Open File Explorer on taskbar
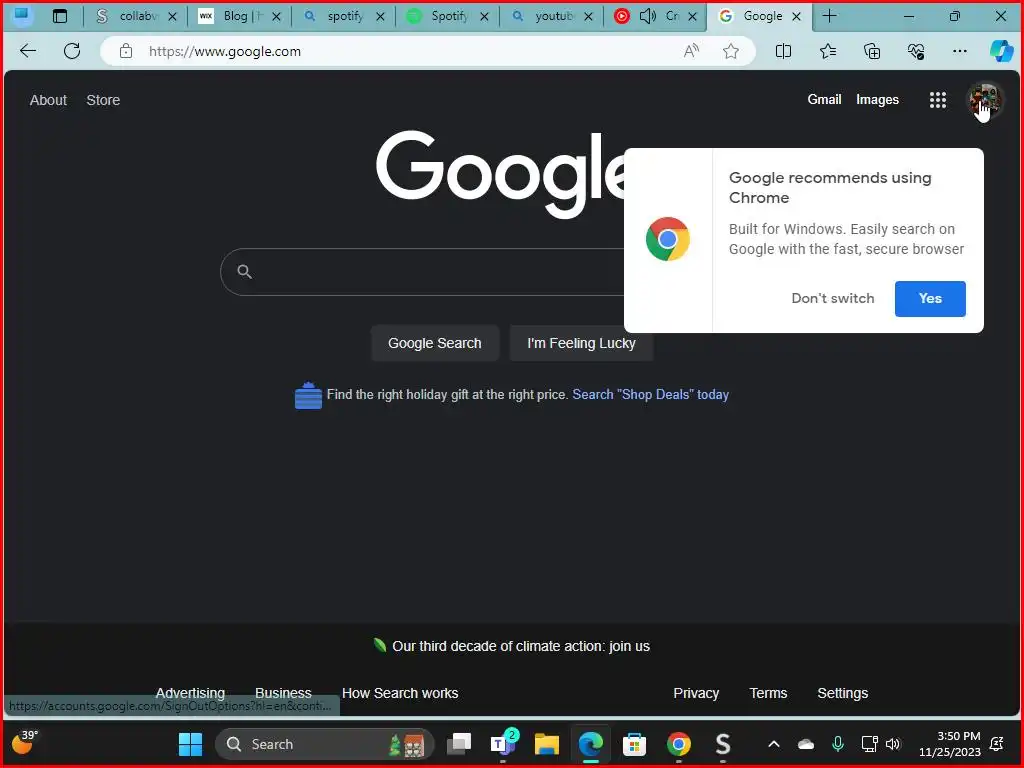 [547, 744]
